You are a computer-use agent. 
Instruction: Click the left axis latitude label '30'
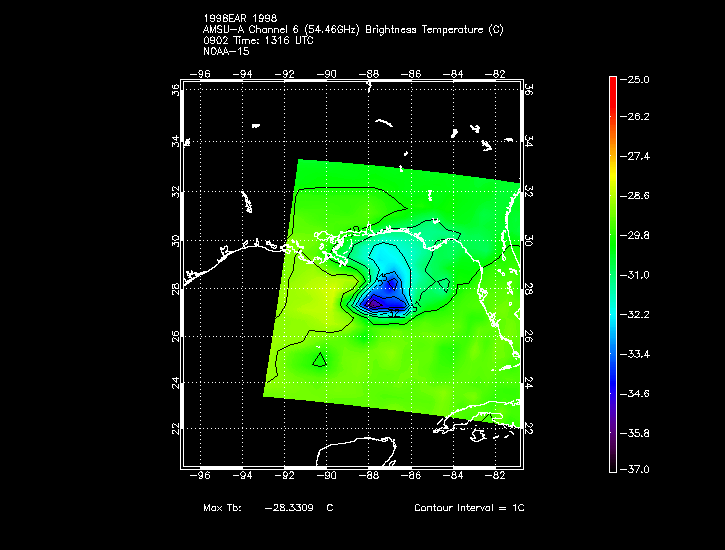[175, 241]
